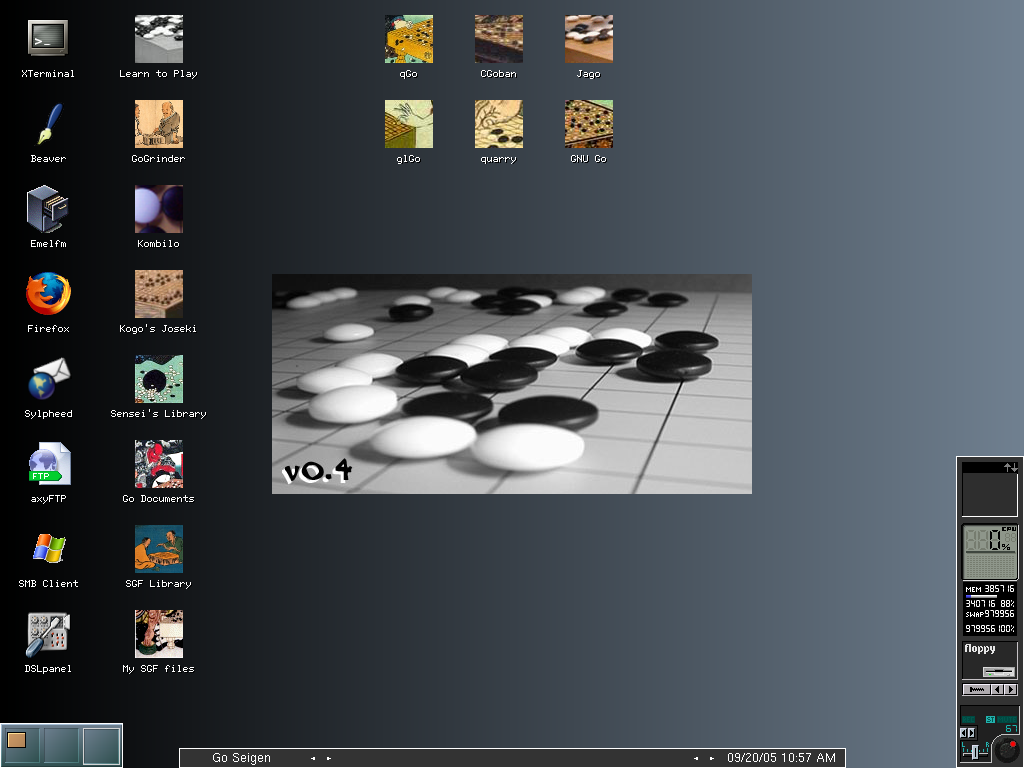The width and height of the screenshot is (1024, 768).
Task: Toggle the ST stereo indicator on mixer
Action: click(x=990, y=719)
